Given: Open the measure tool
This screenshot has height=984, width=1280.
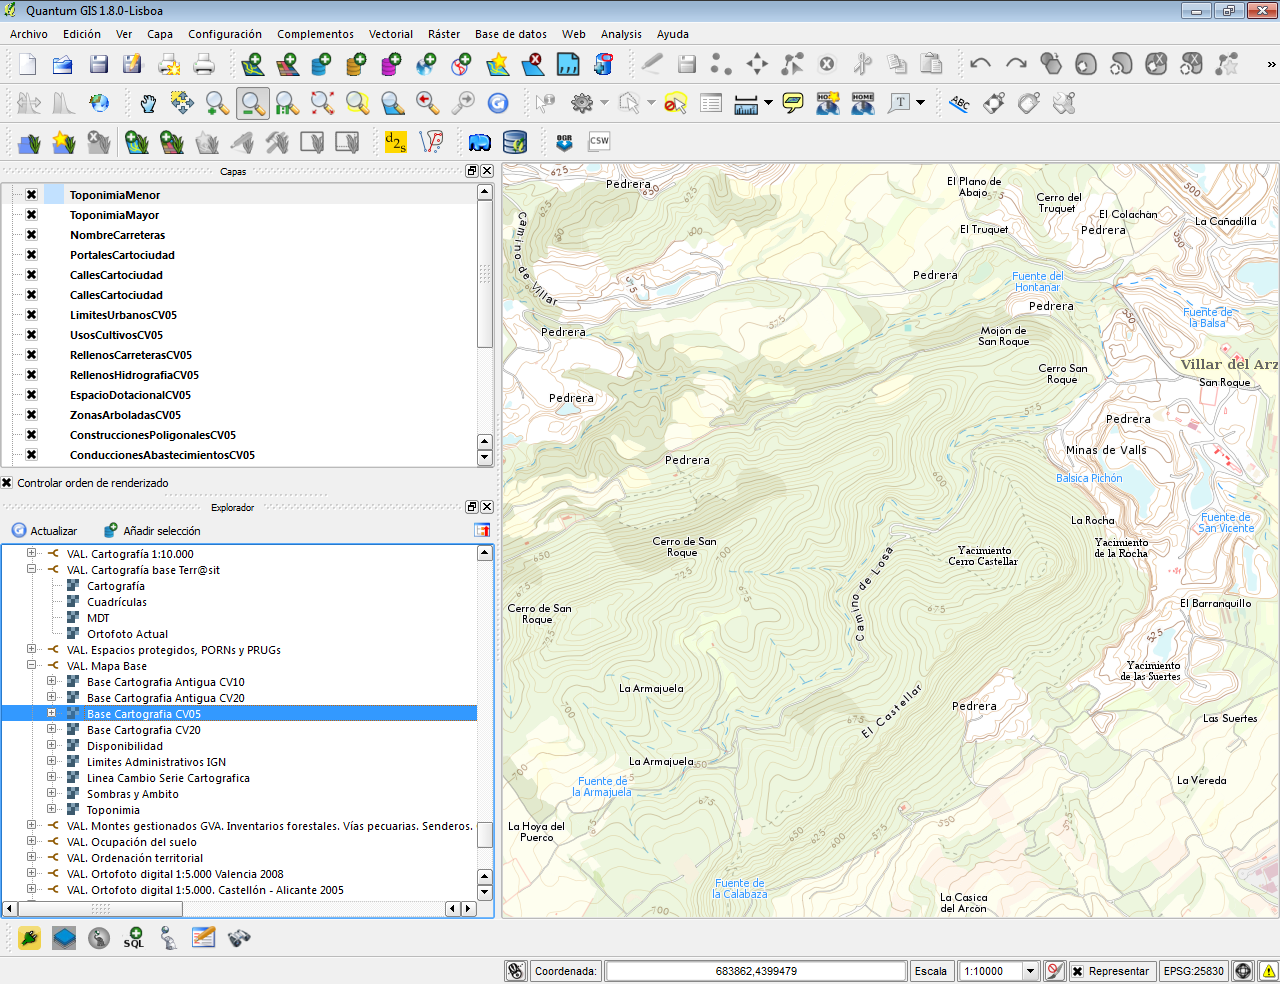Looking at the screenshot, I should 745,102.
